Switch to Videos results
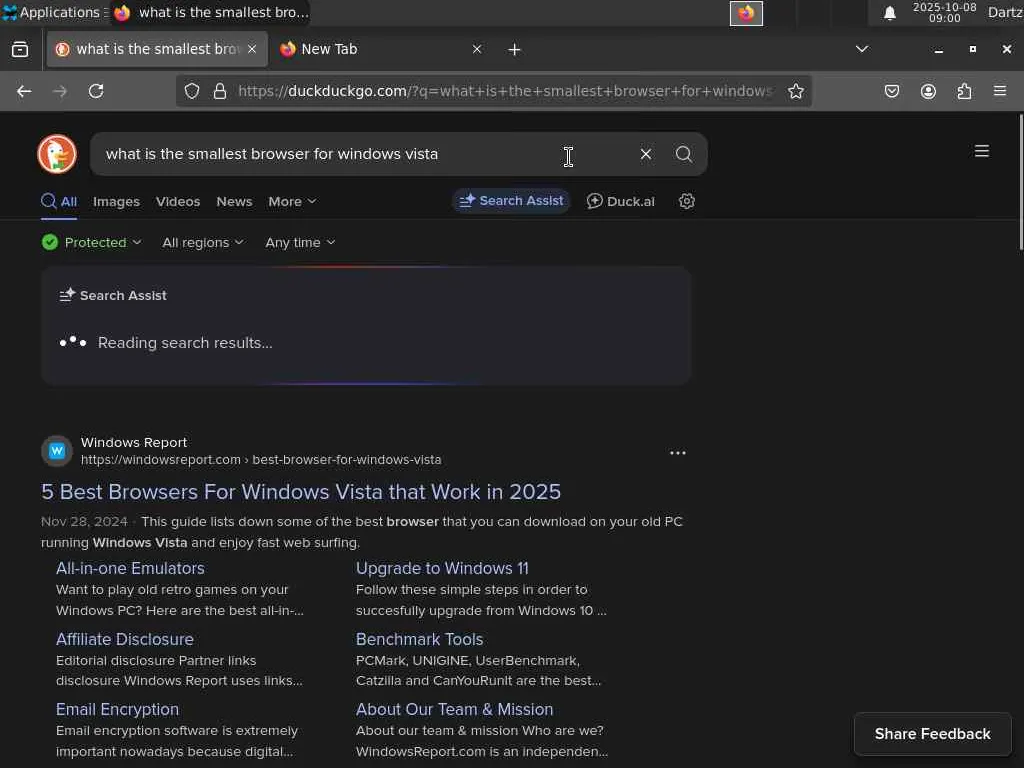 coord(178,201)
